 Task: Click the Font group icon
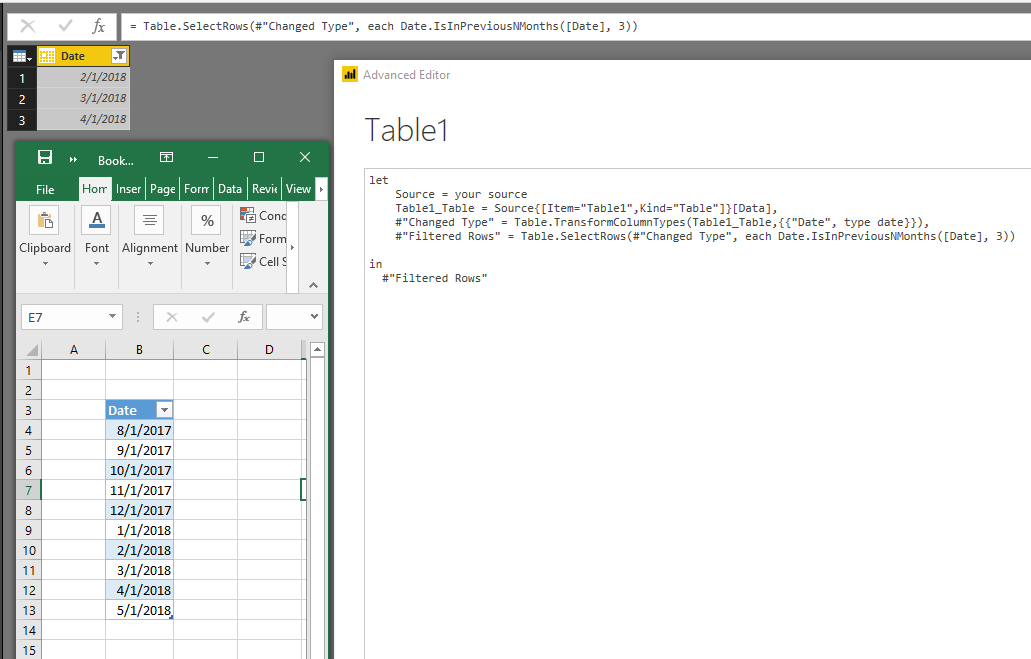coord(97,220)
